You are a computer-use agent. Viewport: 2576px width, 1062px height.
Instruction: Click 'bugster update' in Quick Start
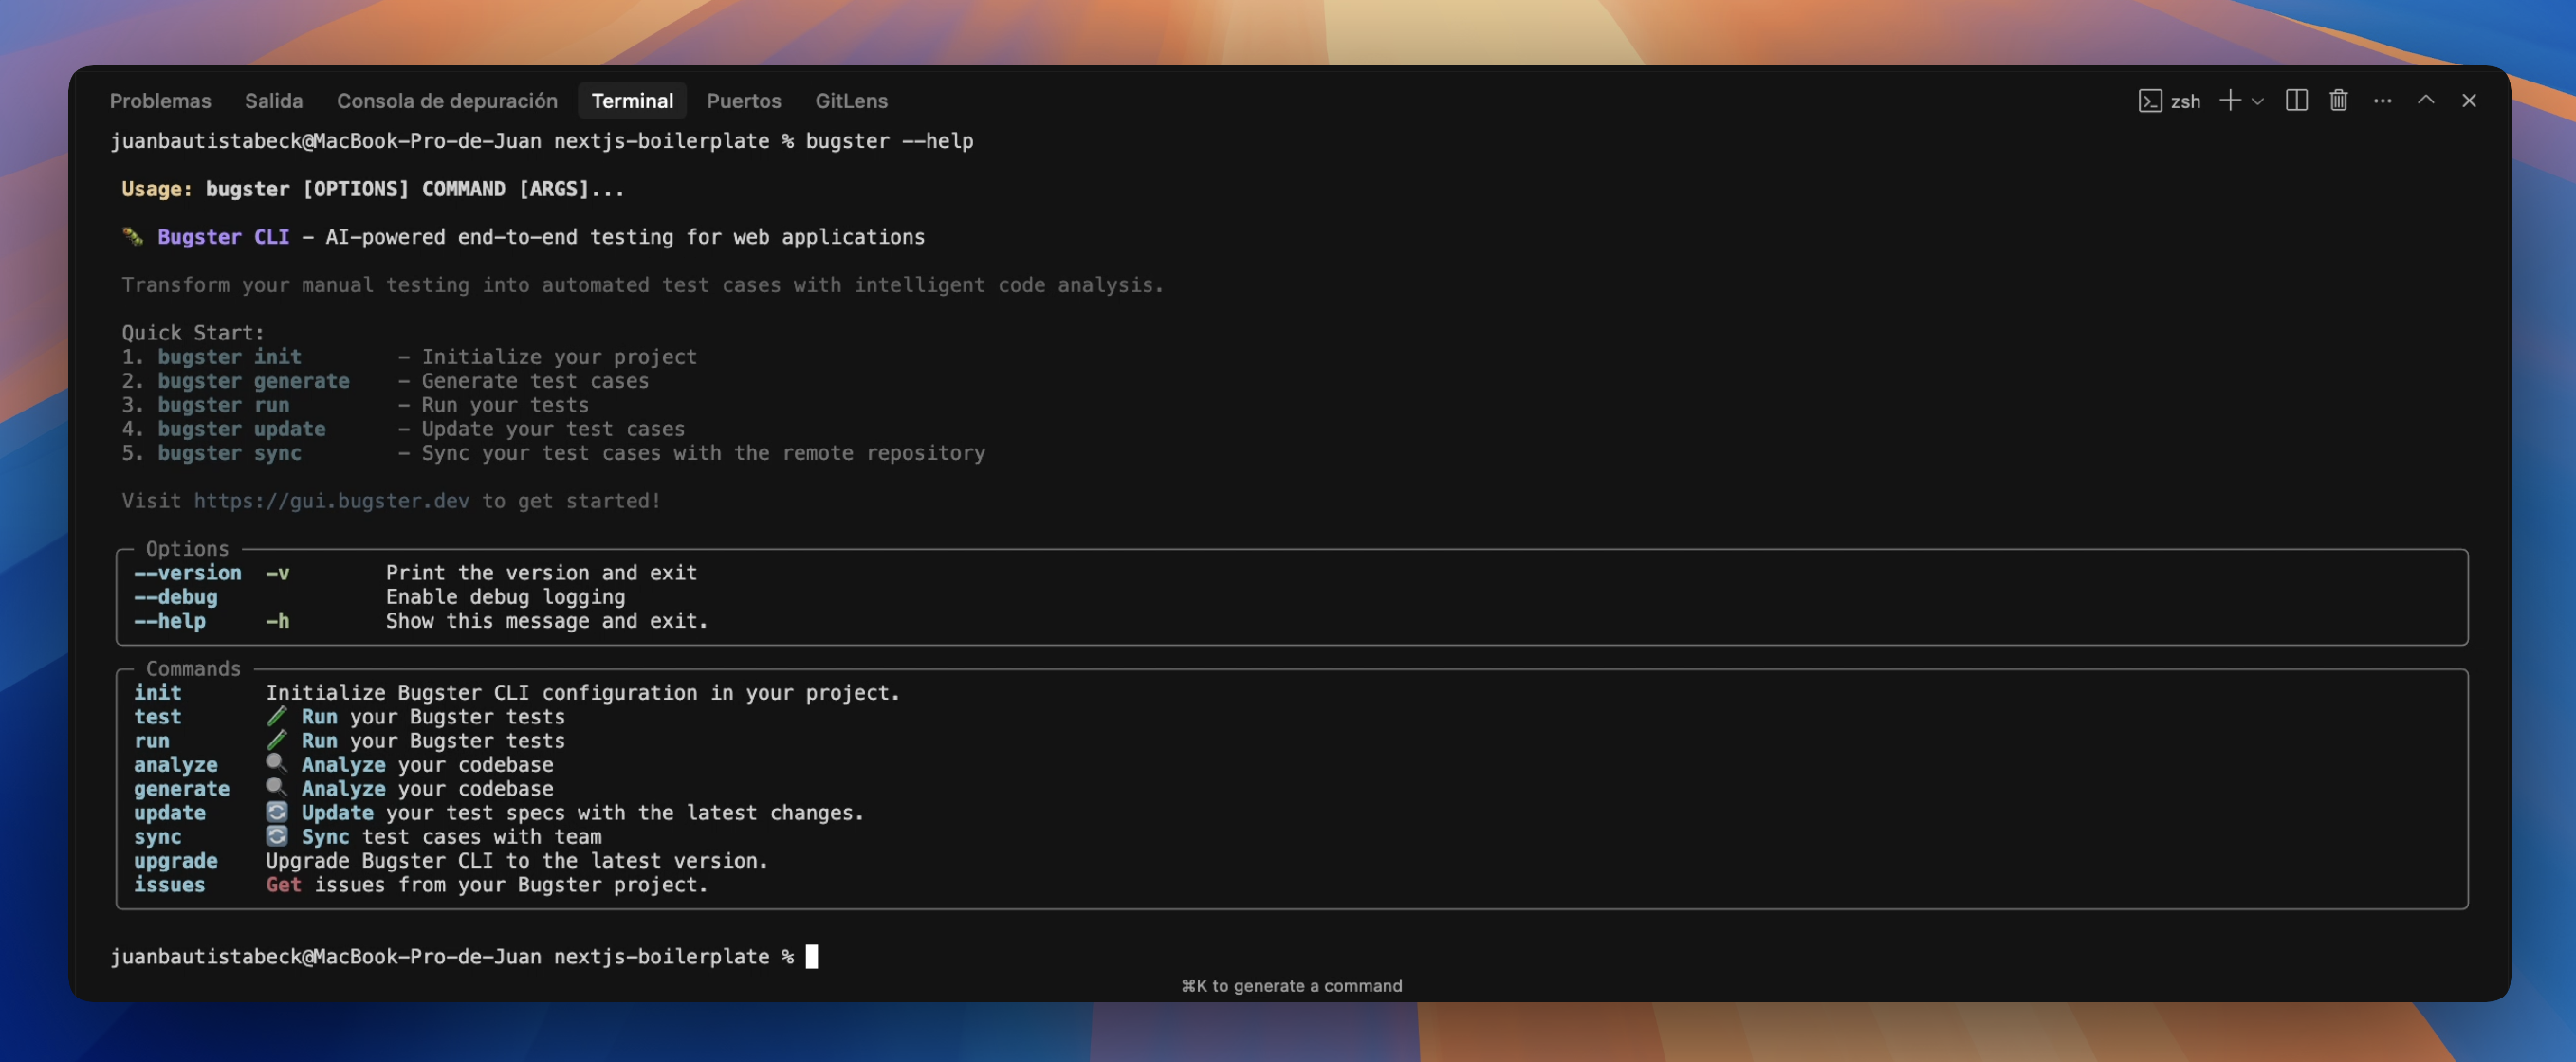241,428
